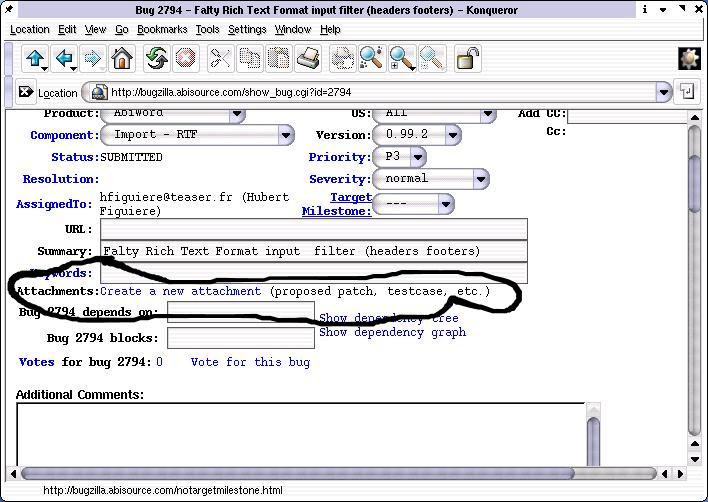Image resolution: width=708 pixels, height=502 pixels.
Task: Click the Vote for this bug link
Action: click(250, 362)
